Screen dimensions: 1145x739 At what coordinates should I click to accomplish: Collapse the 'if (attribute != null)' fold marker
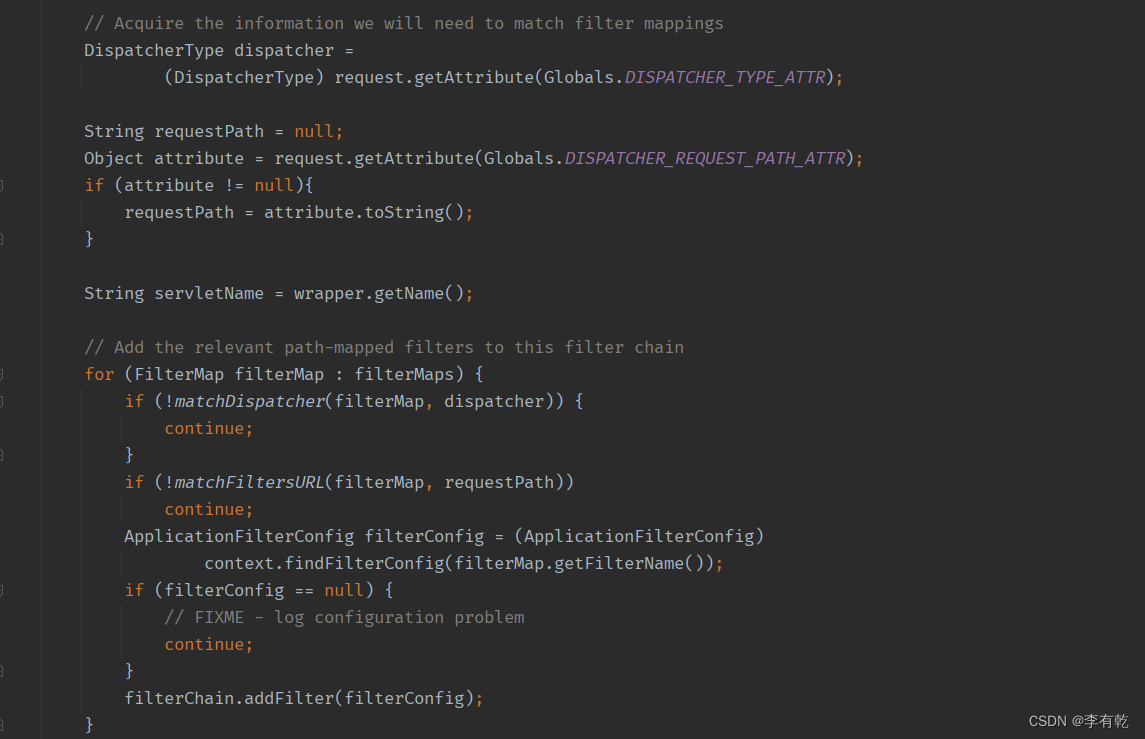[x=2, y=185]
